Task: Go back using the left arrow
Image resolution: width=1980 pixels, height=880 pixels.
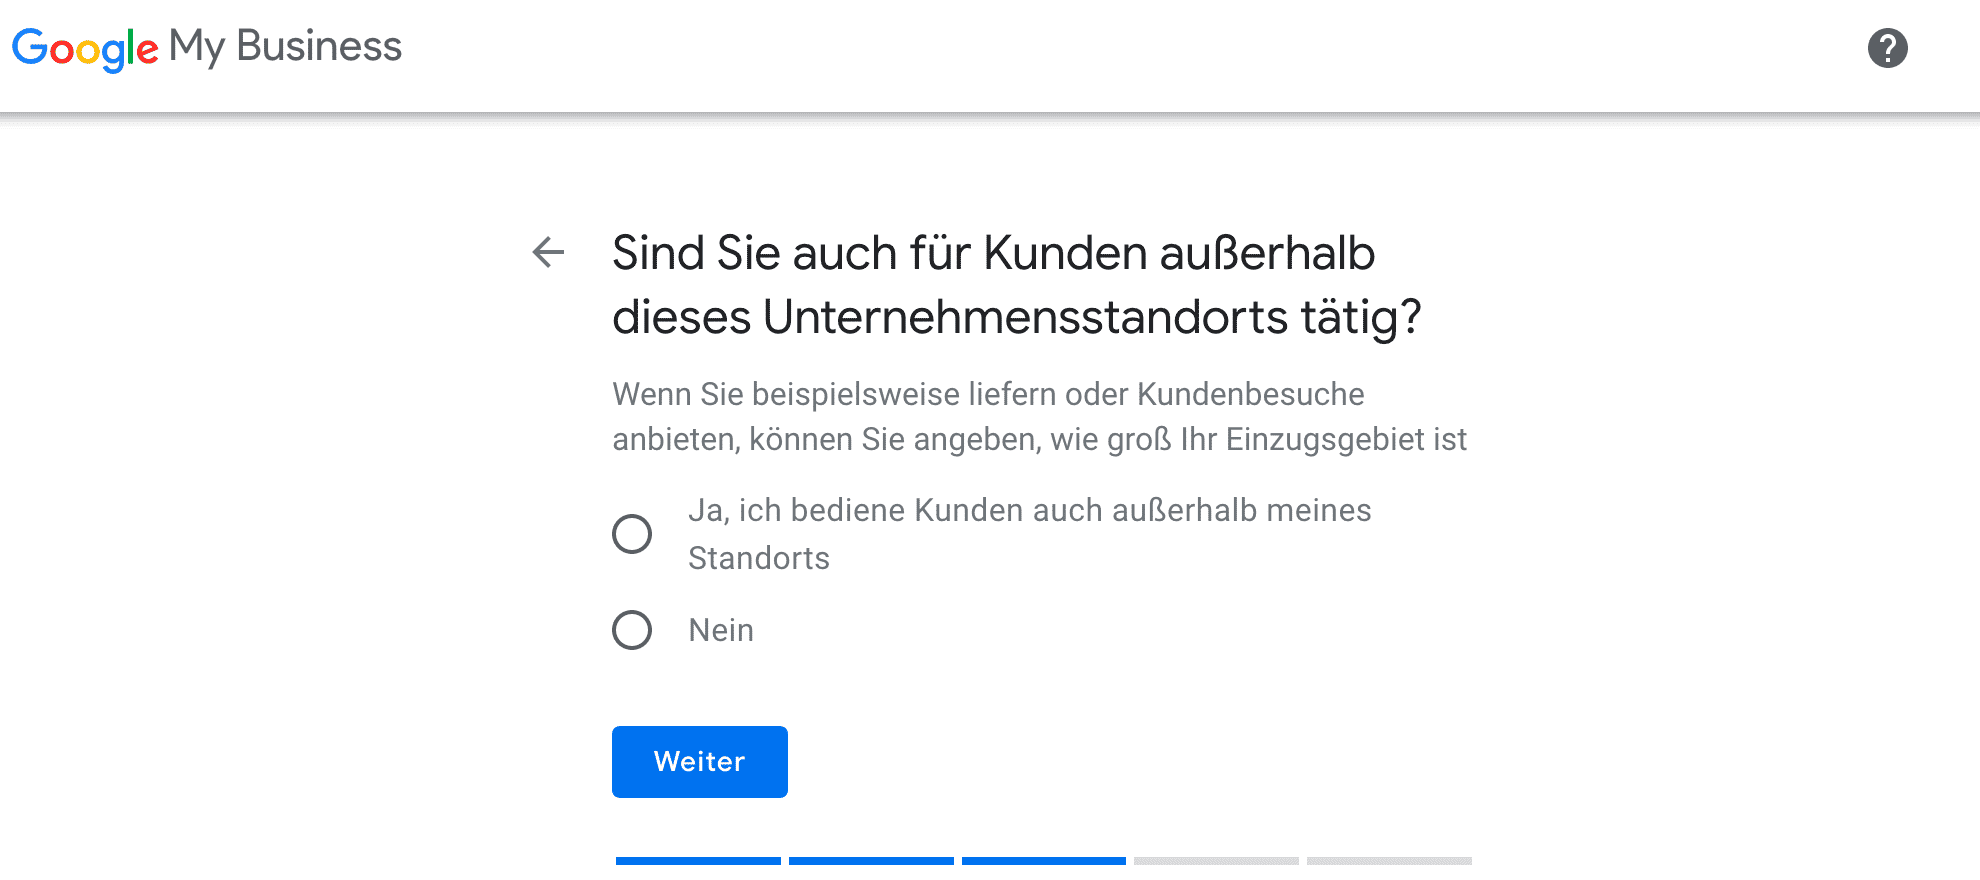Action: (548, 252)
